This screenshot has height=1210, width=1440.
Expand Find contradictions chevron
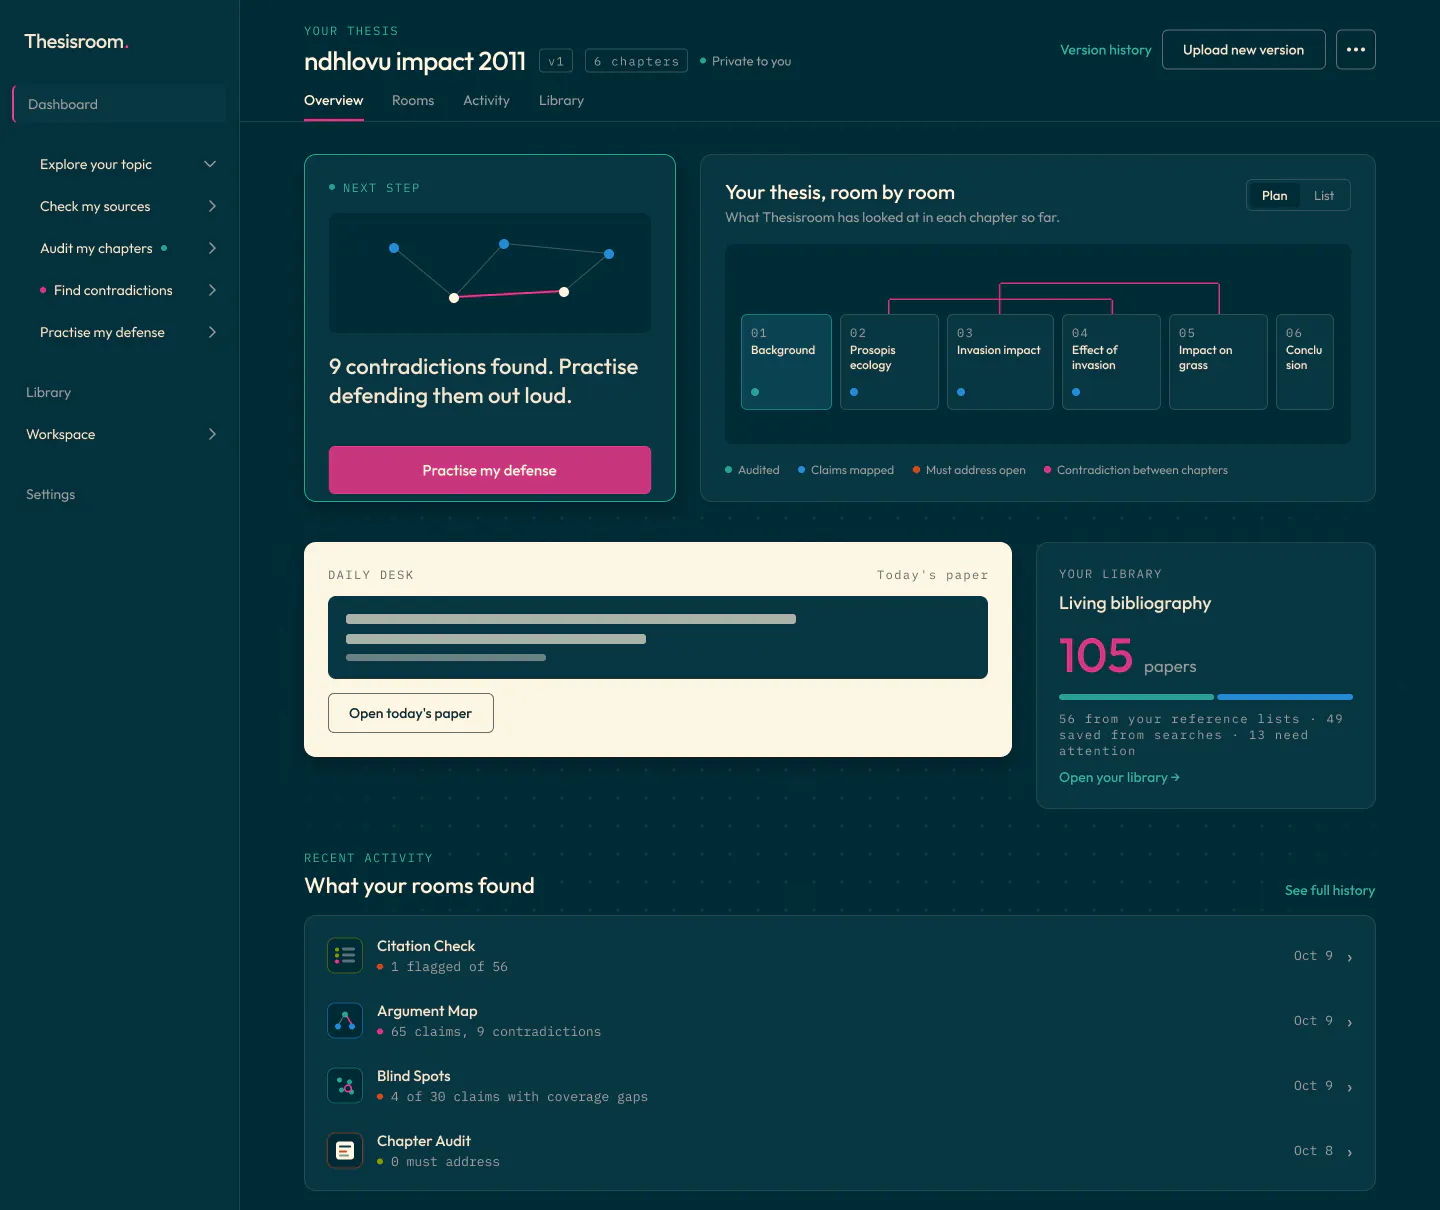tap(212, 290)
